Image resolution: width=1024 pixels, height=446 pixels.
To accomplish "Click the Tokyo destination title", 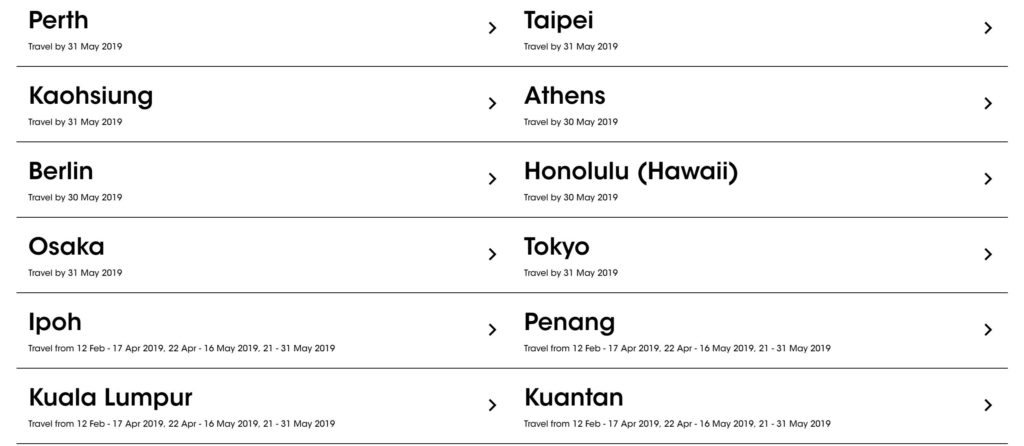I will click(x=557, y=247).
